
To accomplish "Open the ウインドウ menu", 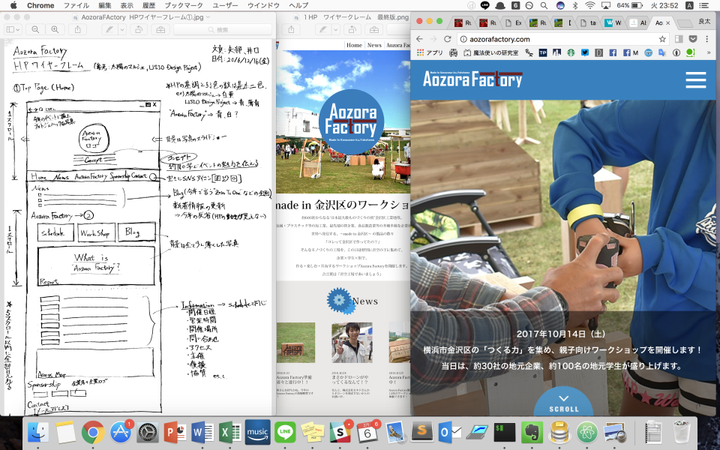I will [x=264, y=6].
